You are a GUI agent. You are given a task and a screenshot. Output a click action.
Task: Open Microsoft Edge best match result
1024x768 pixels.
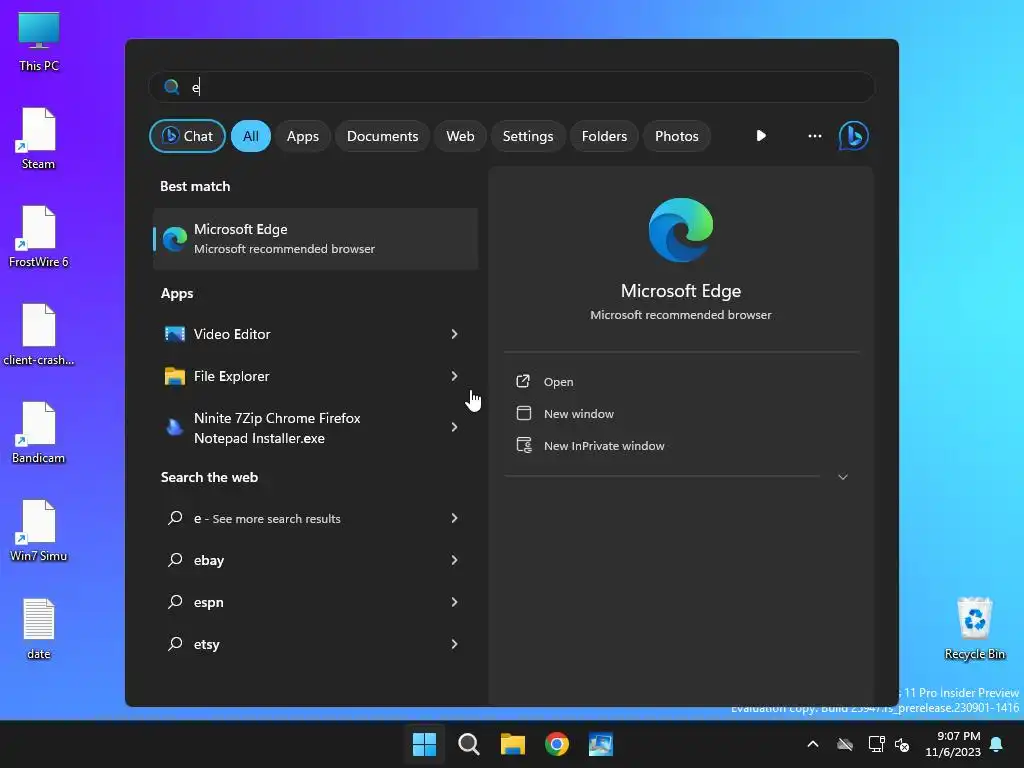pyautogui.click(x=315, y=239)
